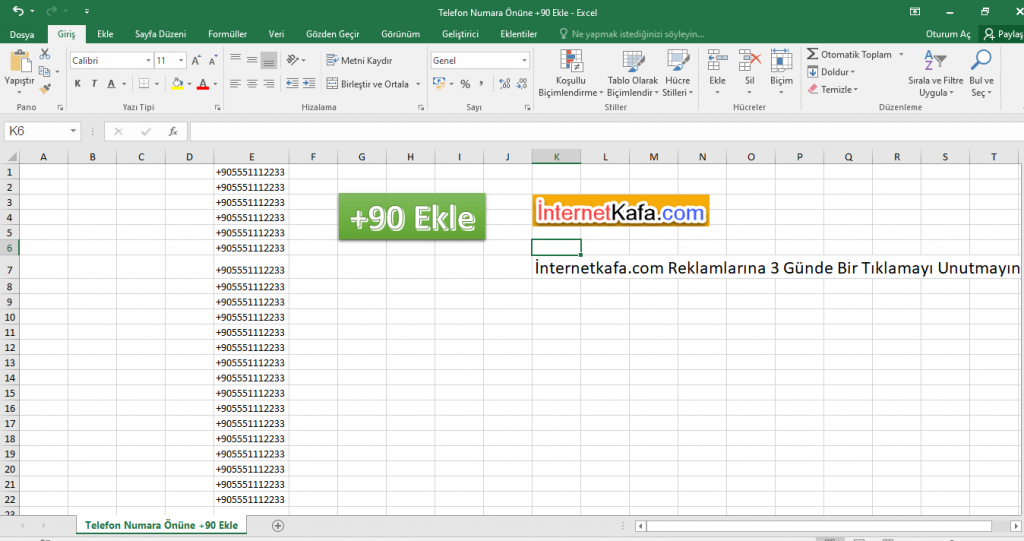Click the green +90 Ekle button
The width and height of the screenshot is (1024, 541).
[412, 216]
